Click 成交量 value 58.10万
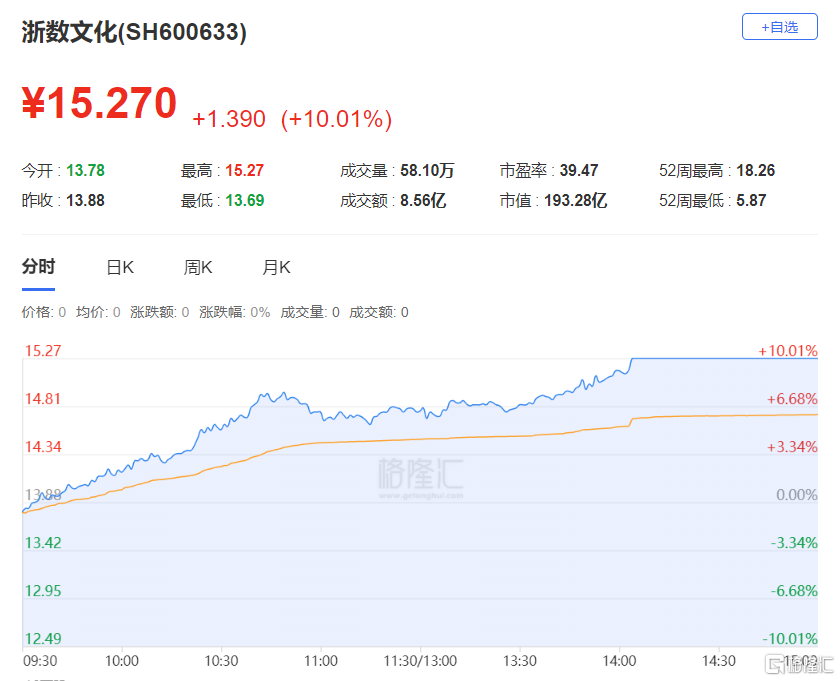840x681 pixels. 427,170
